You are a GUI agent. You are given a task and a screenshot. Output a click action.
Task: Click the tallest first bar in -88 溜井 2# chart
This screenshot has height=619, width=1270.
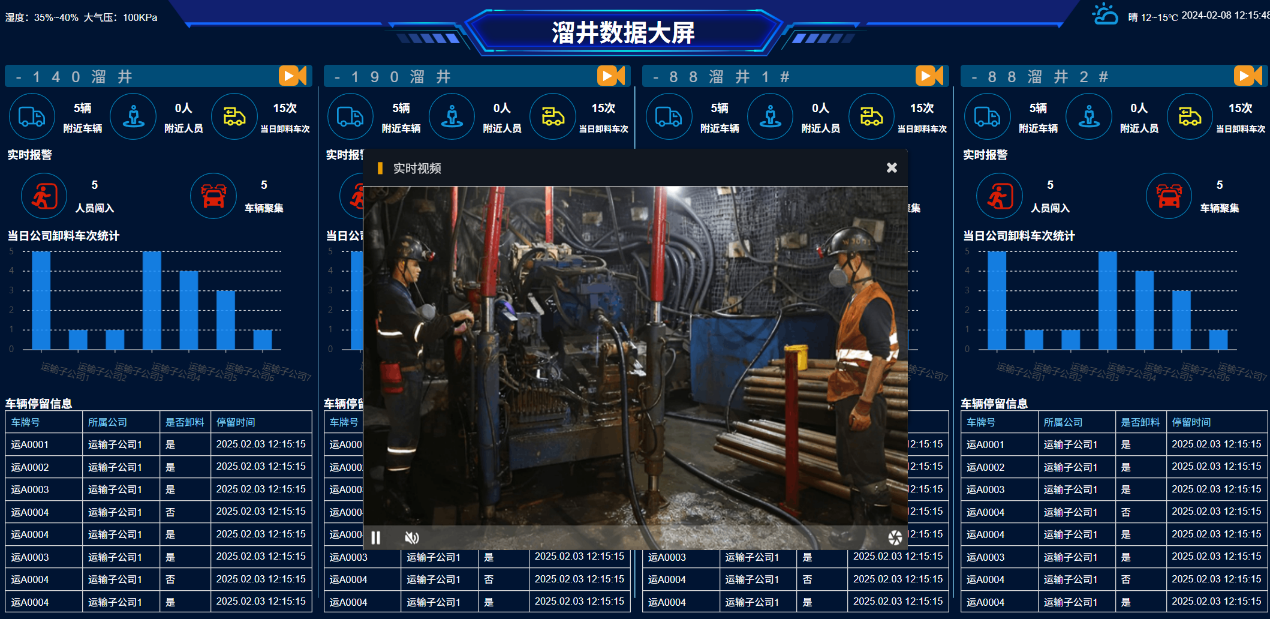(997, 300)
